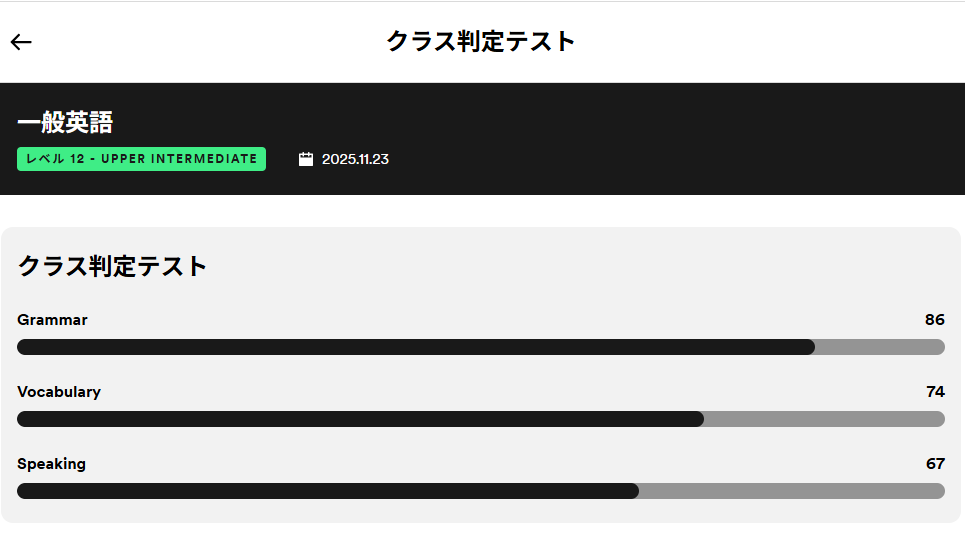The image size is (965, 546).
Task: Click the unfilled gray end of Grammar bar
Action: 880,347
